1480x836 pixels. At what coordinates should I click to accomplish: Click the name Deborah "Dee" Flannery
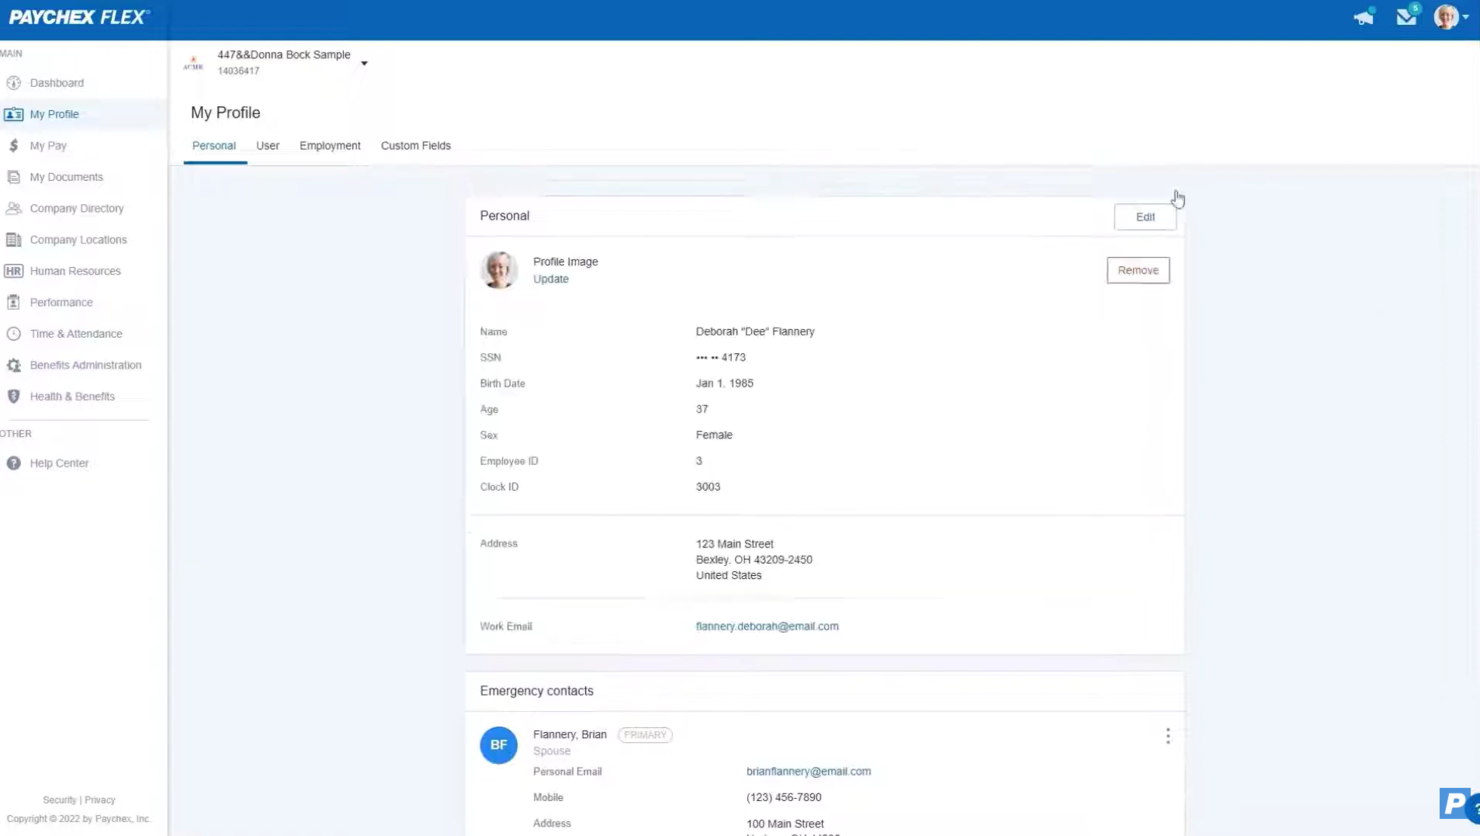[755, 331]
